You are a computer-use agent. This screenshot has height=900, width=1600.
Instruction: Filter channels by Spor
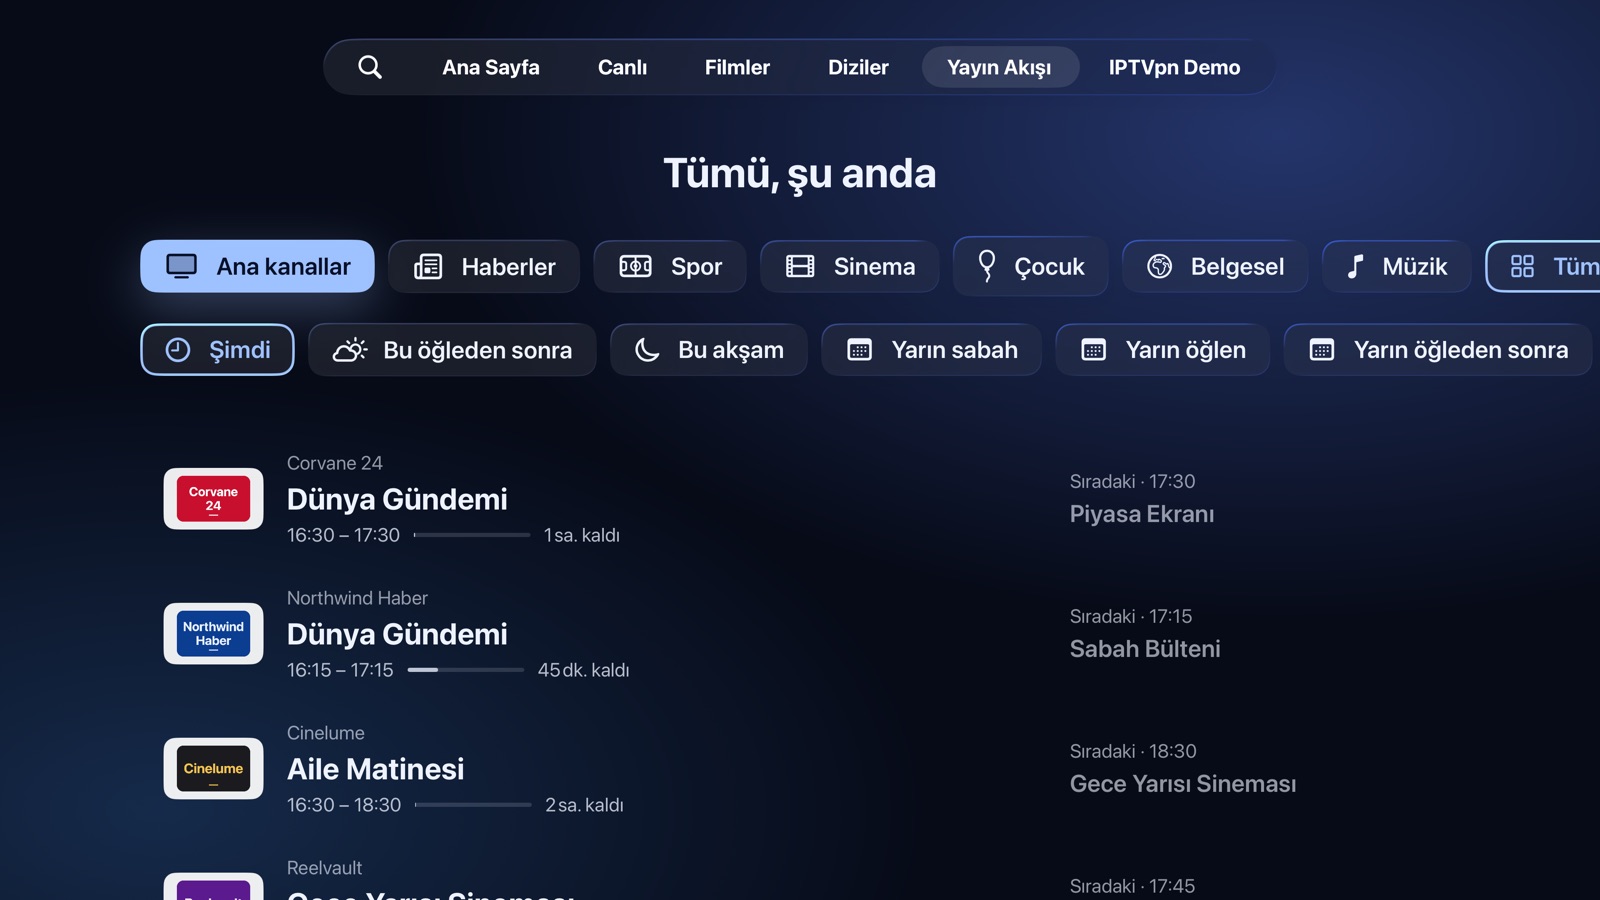[x=670, y=266]
